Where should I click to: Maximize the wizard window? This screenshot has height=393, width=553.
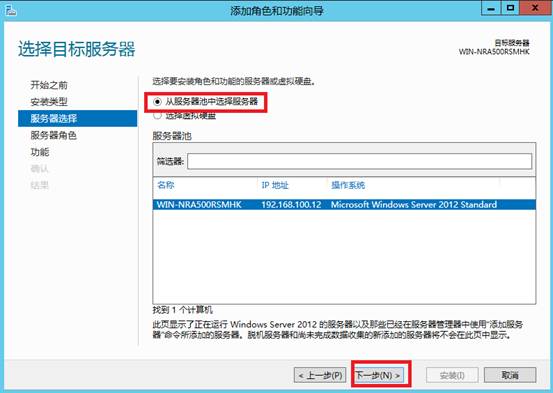click(x=510, y=8)
